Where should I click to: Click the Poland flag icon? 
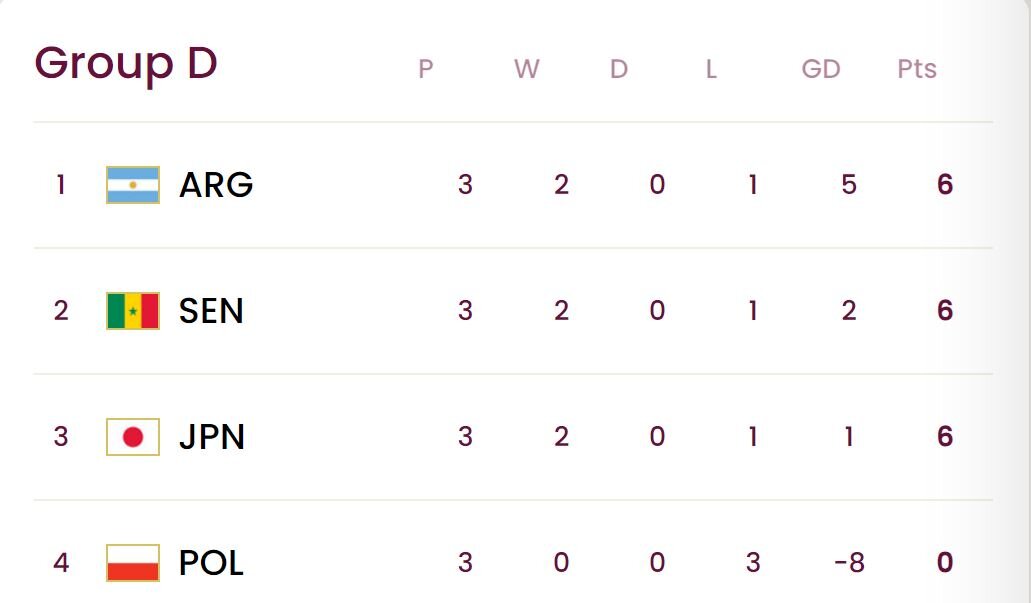[133, 563]
